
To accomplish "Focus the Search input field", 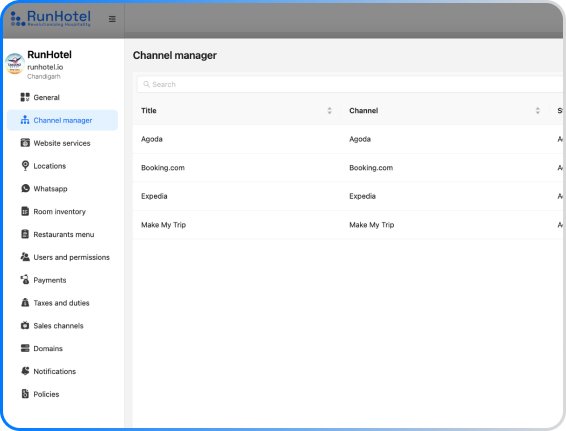I will (349, 84).
